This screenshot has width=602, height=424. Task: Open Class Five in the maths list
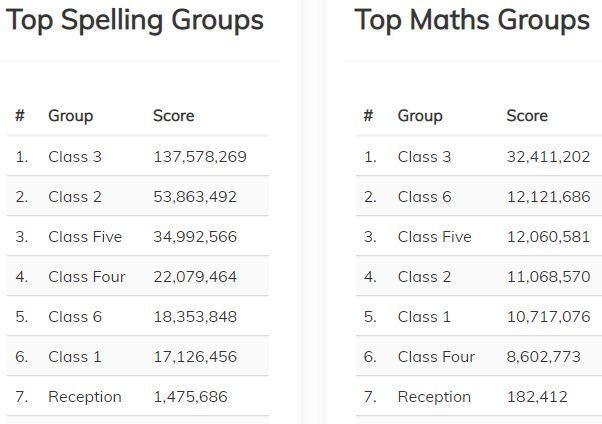(434, 237)
